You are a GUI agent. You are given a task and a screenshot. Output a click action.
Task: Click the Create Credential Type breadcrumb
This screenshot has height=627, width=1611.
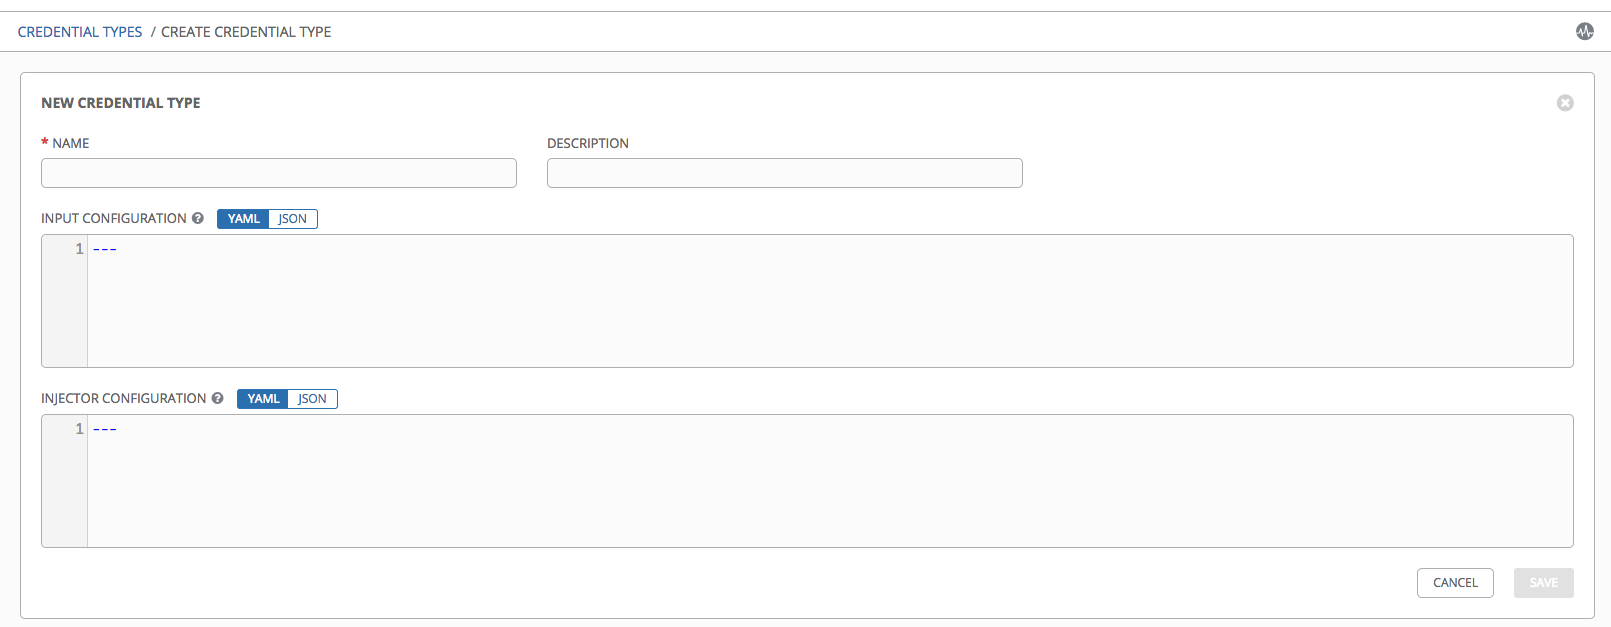[x=246, y=32]
